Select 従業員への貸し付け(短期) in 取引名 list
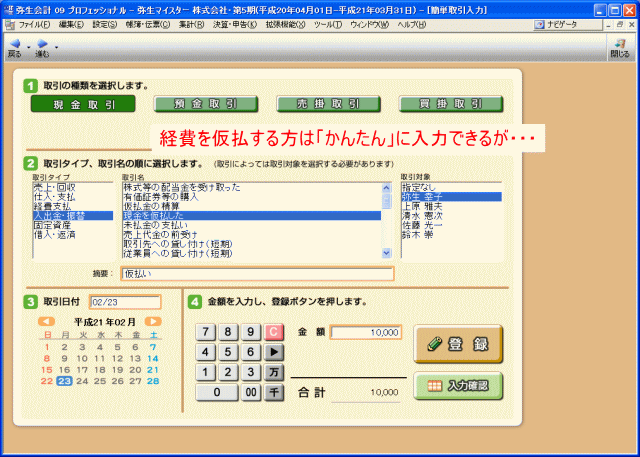Screen dimensions: 640x457 tap(252, 253)
